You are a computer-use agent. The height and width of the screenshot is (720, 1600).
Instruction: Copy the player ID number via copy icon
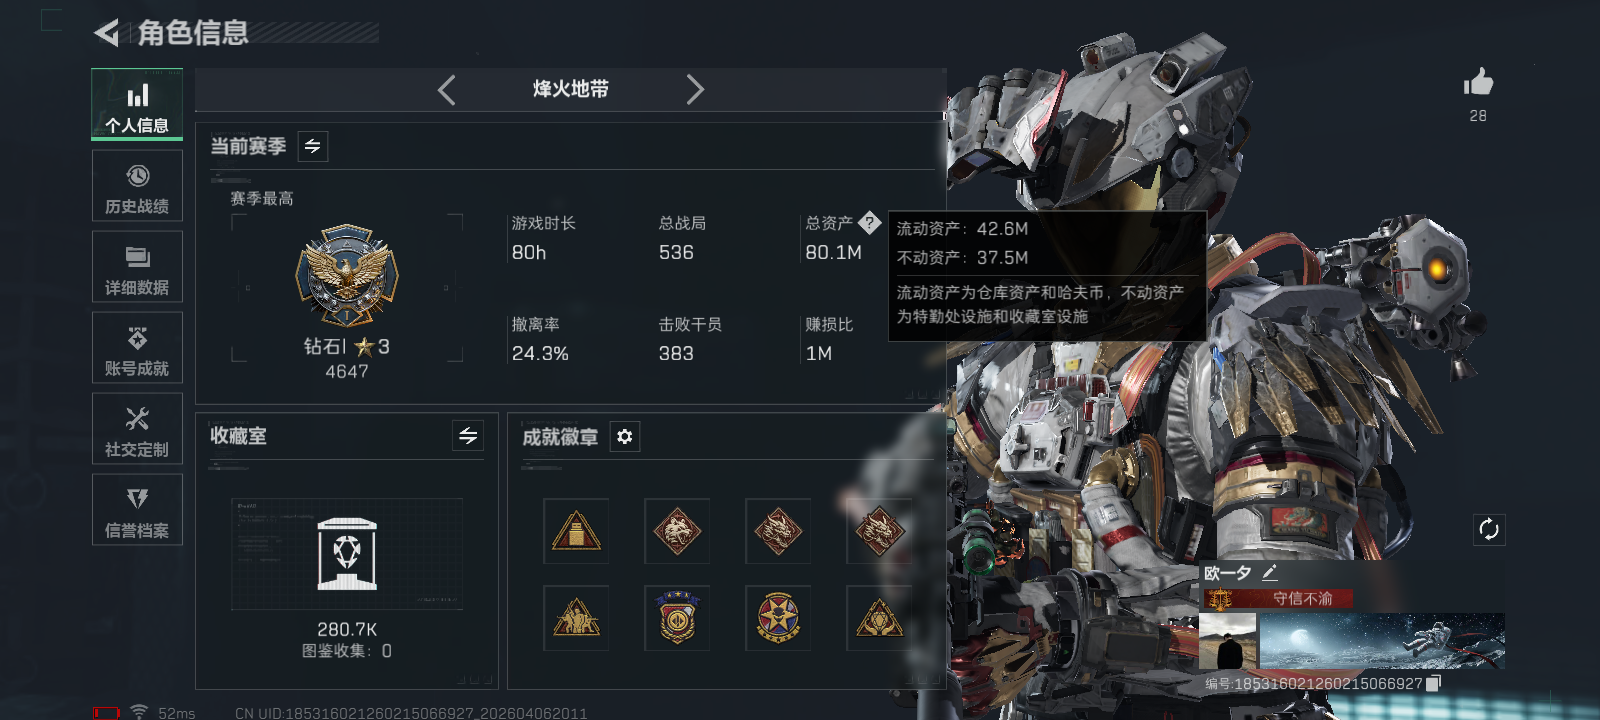(x=1433, y=683)
